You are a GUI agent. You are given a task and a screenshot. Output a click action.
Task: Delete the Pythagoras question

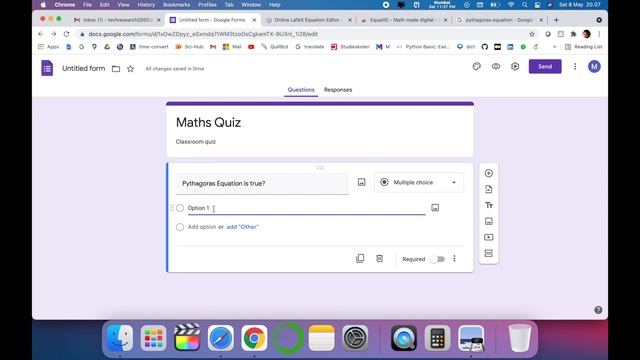pos(380,259)
